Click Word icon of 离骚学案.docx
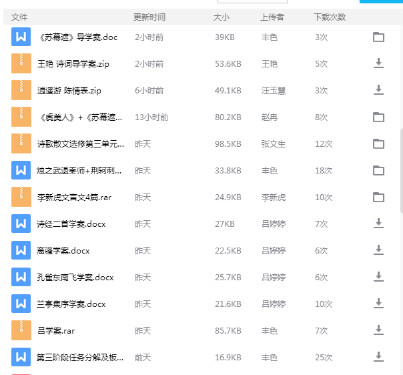 pyautogui.click(x=21, y=250)
